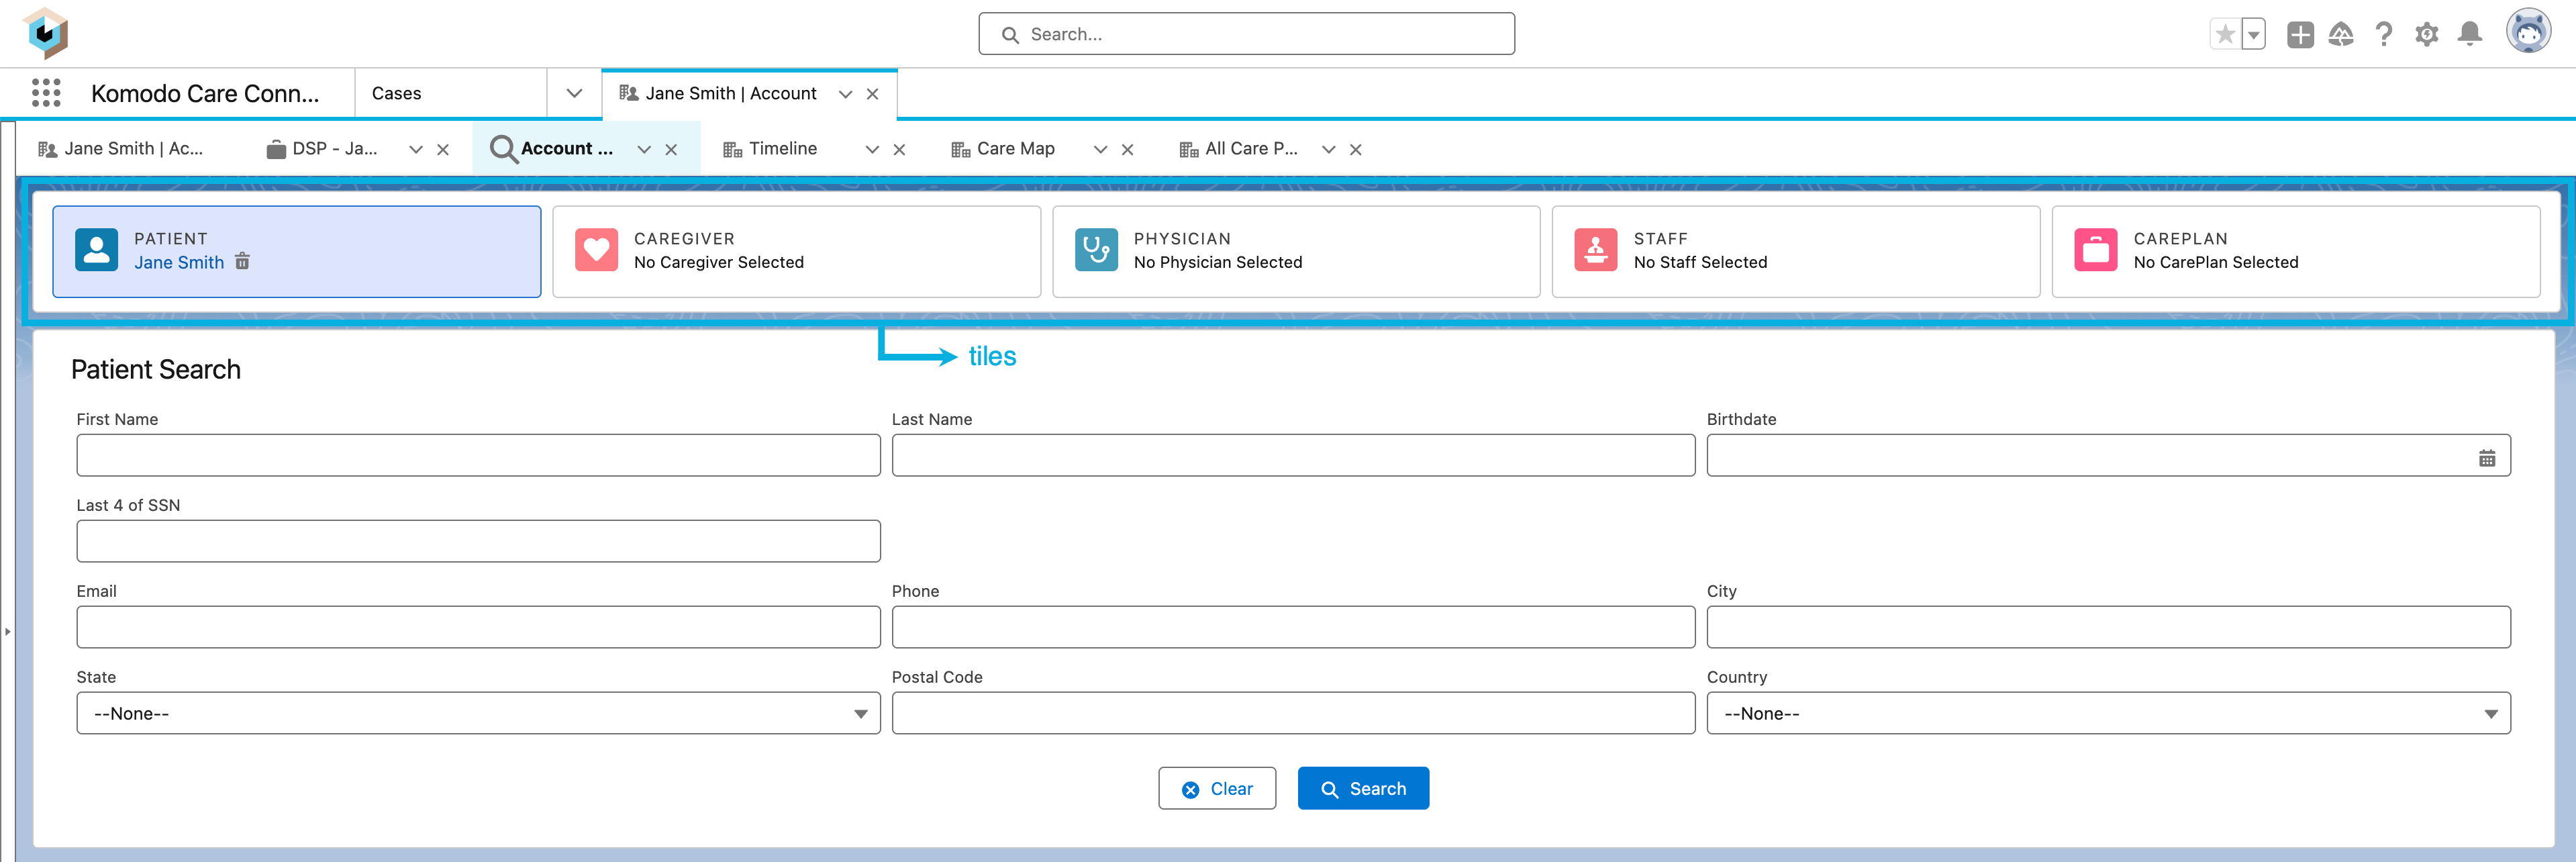Close the DSP - Ja... subtab

coord(443,149)
